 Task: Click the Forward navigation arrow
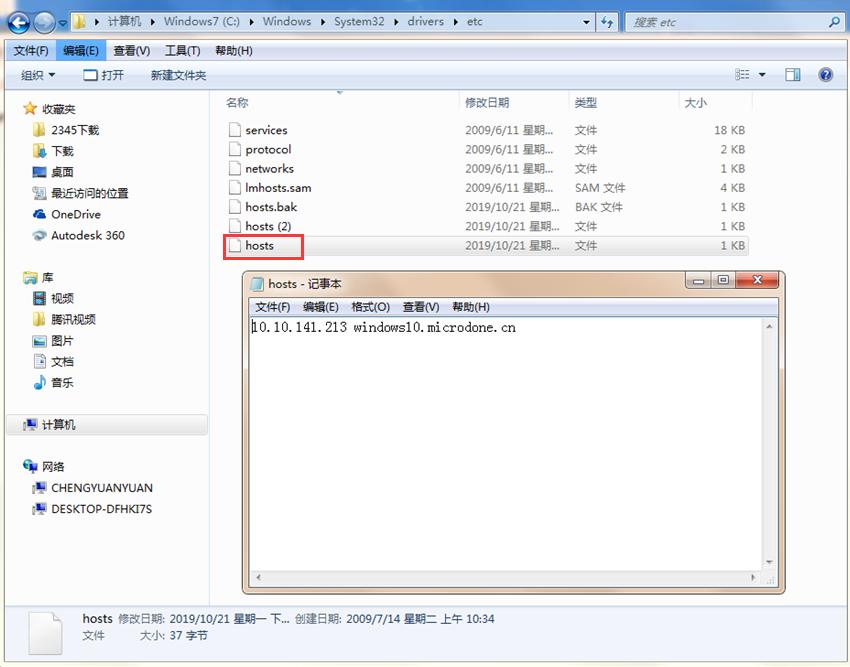point(43,20)
